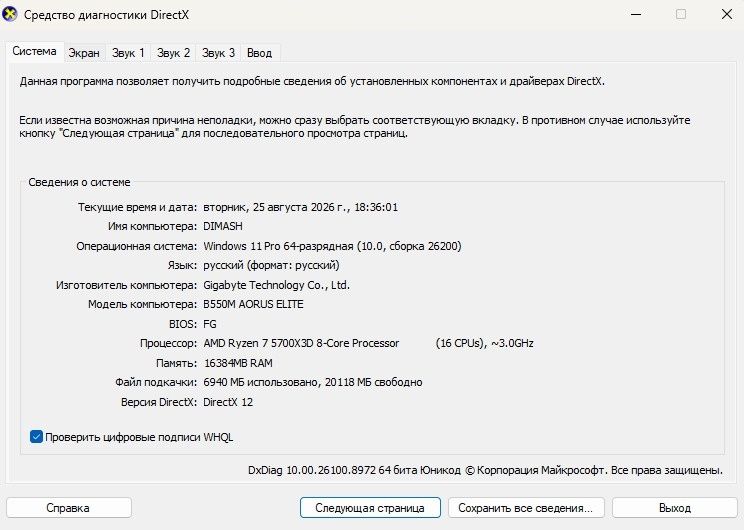744x530 pixels.
Task: Click the Средство диагностики DirectX window title
Action: coord(106,15)
